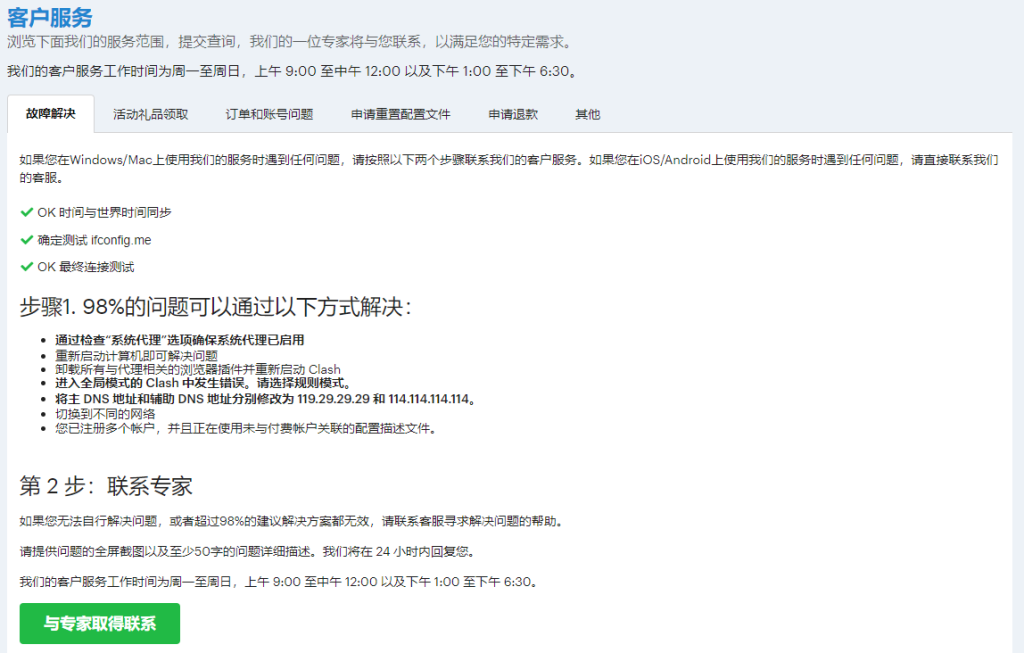The width and height of the screenshot is (1024, 653).
Task: Open the 故障解决 tab
Action: coord(50,114)
